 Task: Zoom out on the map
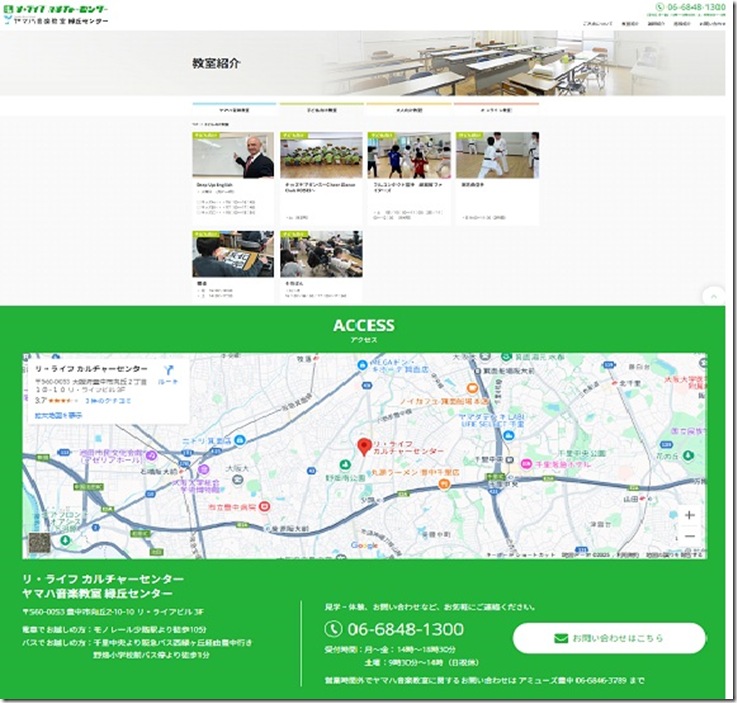point(689,537)
